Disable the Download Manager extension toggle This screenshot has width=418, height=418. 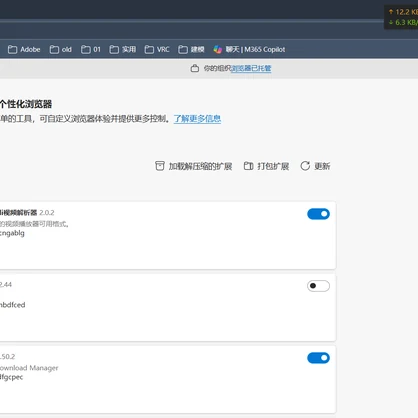[318, 358]
